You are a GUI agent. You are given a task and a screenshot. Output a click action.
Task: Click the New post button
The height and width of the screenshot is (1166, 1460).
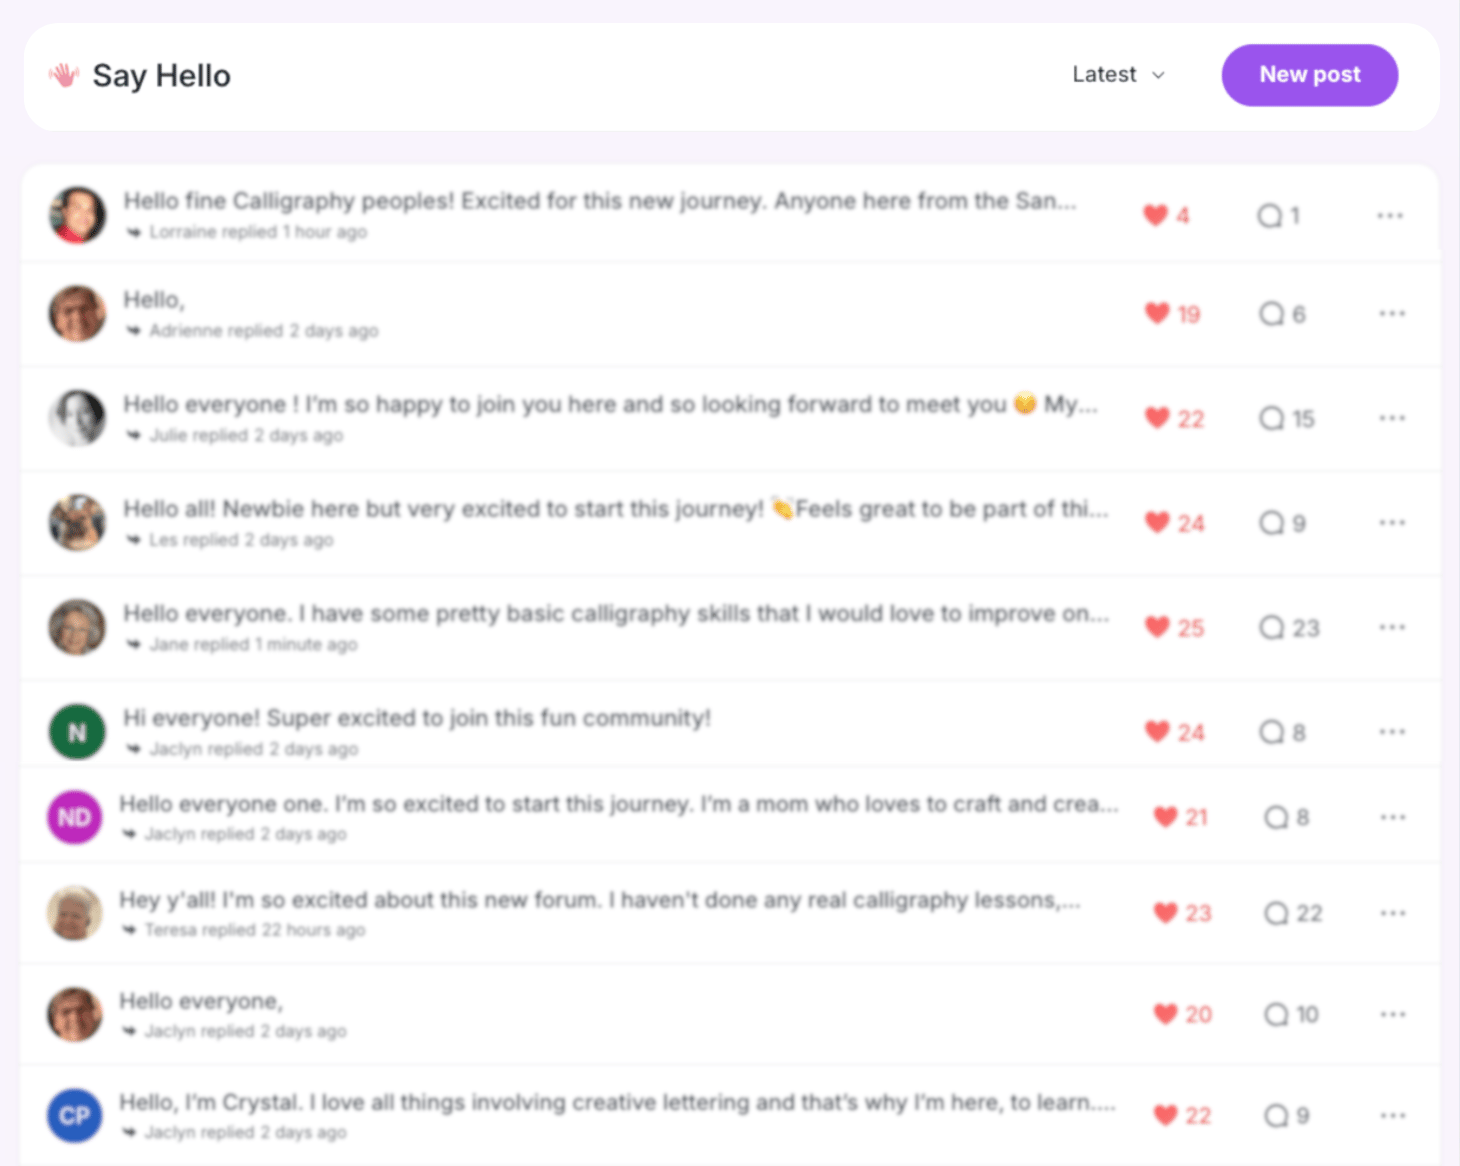[x=1309, y=75]
